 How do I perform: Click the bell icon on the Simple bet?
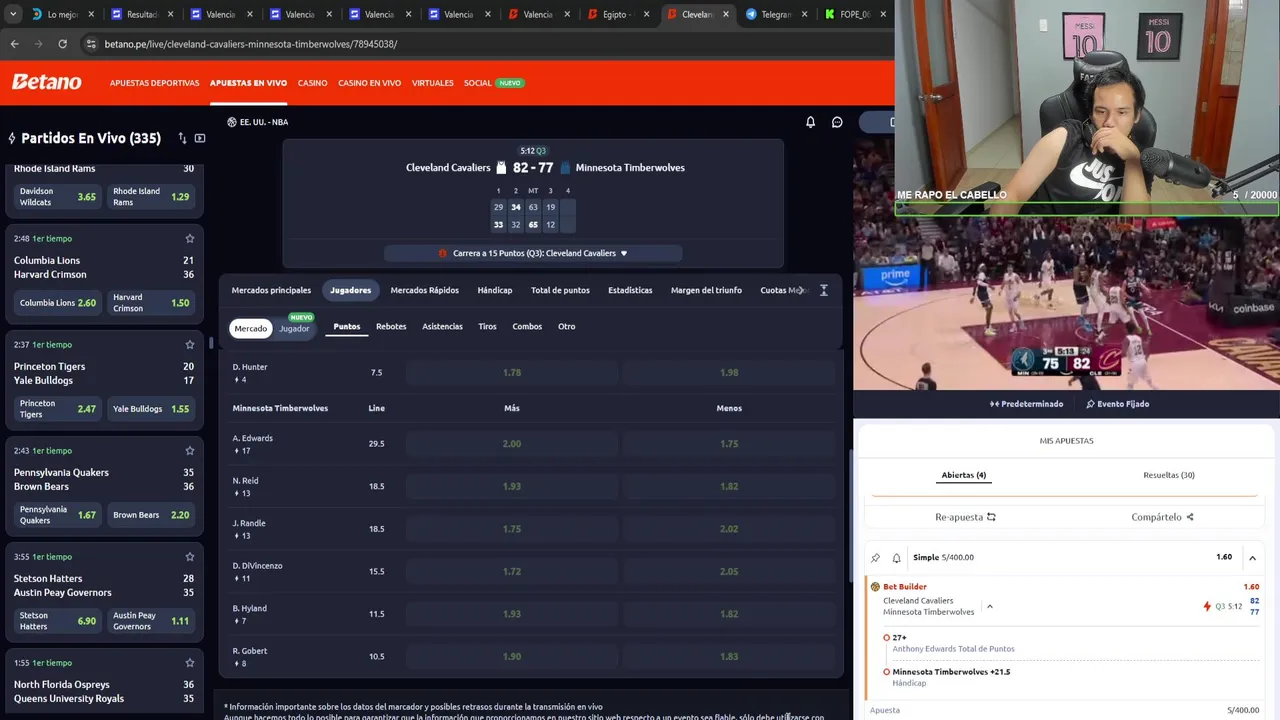[896, 558]
